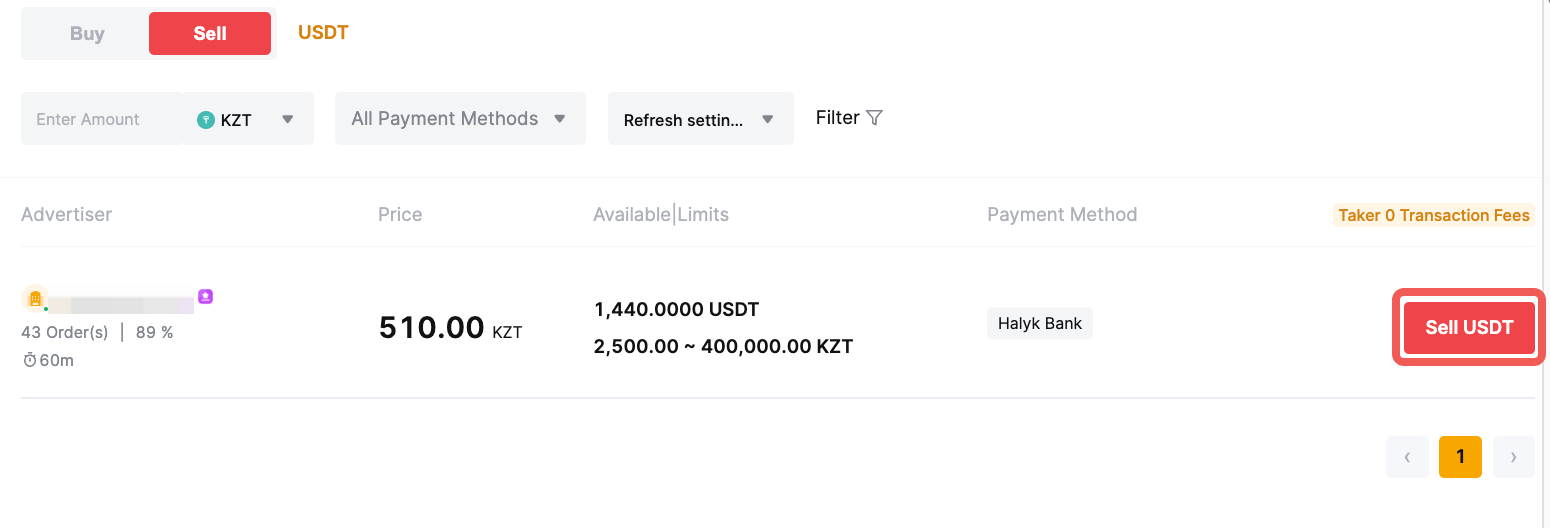The width and height of the screenshot is (1550, 528).
Task: Click the Filter funnel icon
Action: pyautogui.click(x=874, y=118)
